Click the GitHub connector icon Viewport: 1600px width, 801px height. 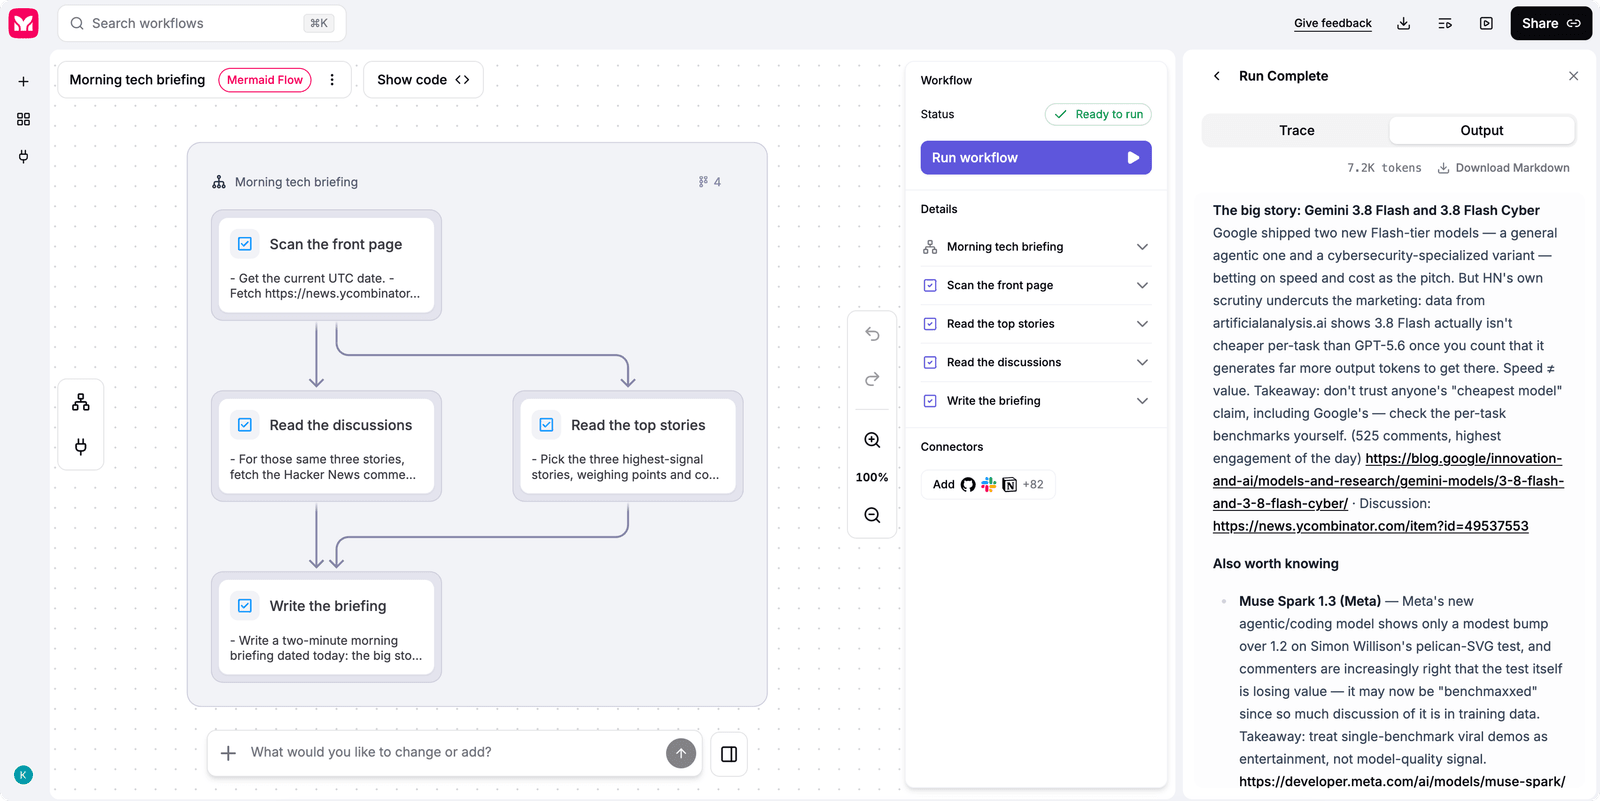point(968,485)
